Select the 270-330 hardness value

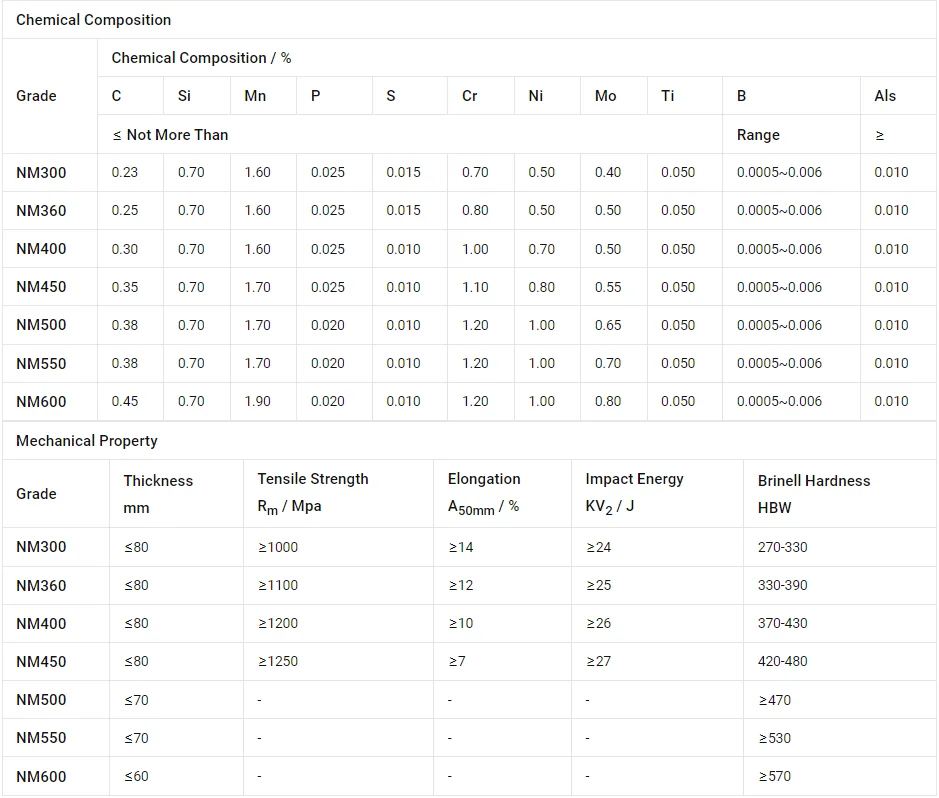pyautogui.click(x=782, y=547)
